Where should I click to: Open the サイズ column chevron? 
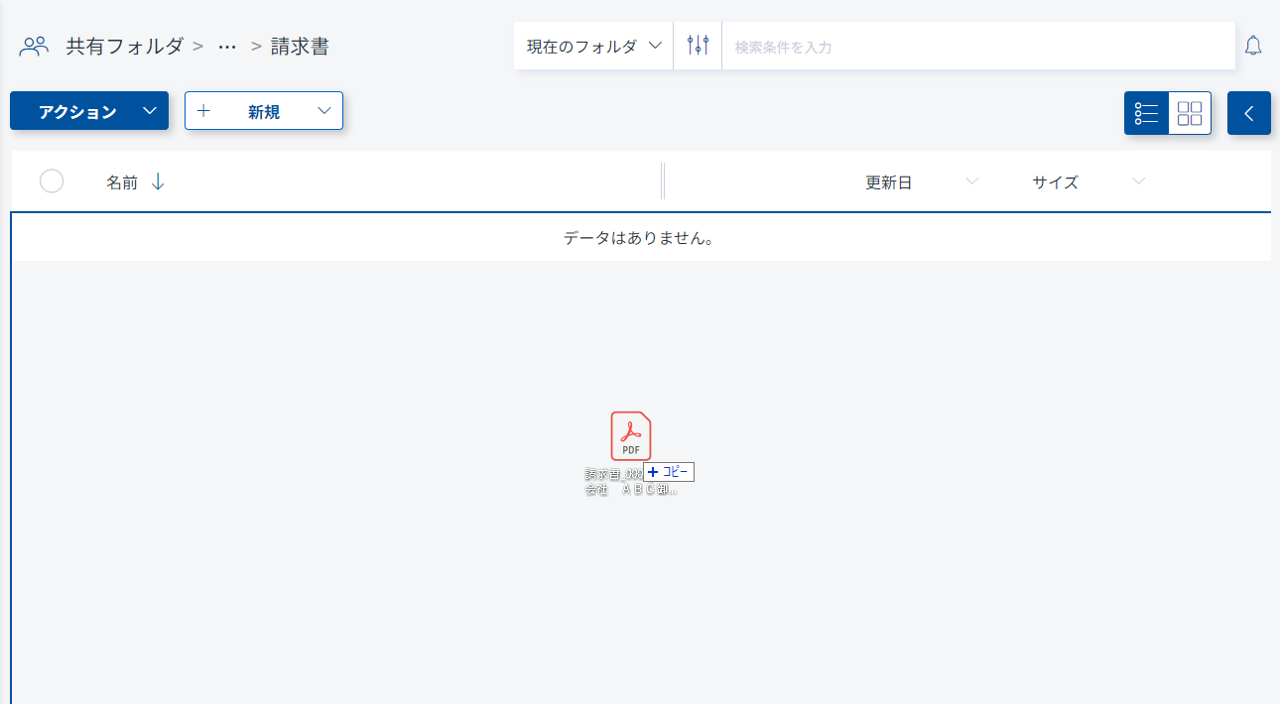tap(1138, 182)
